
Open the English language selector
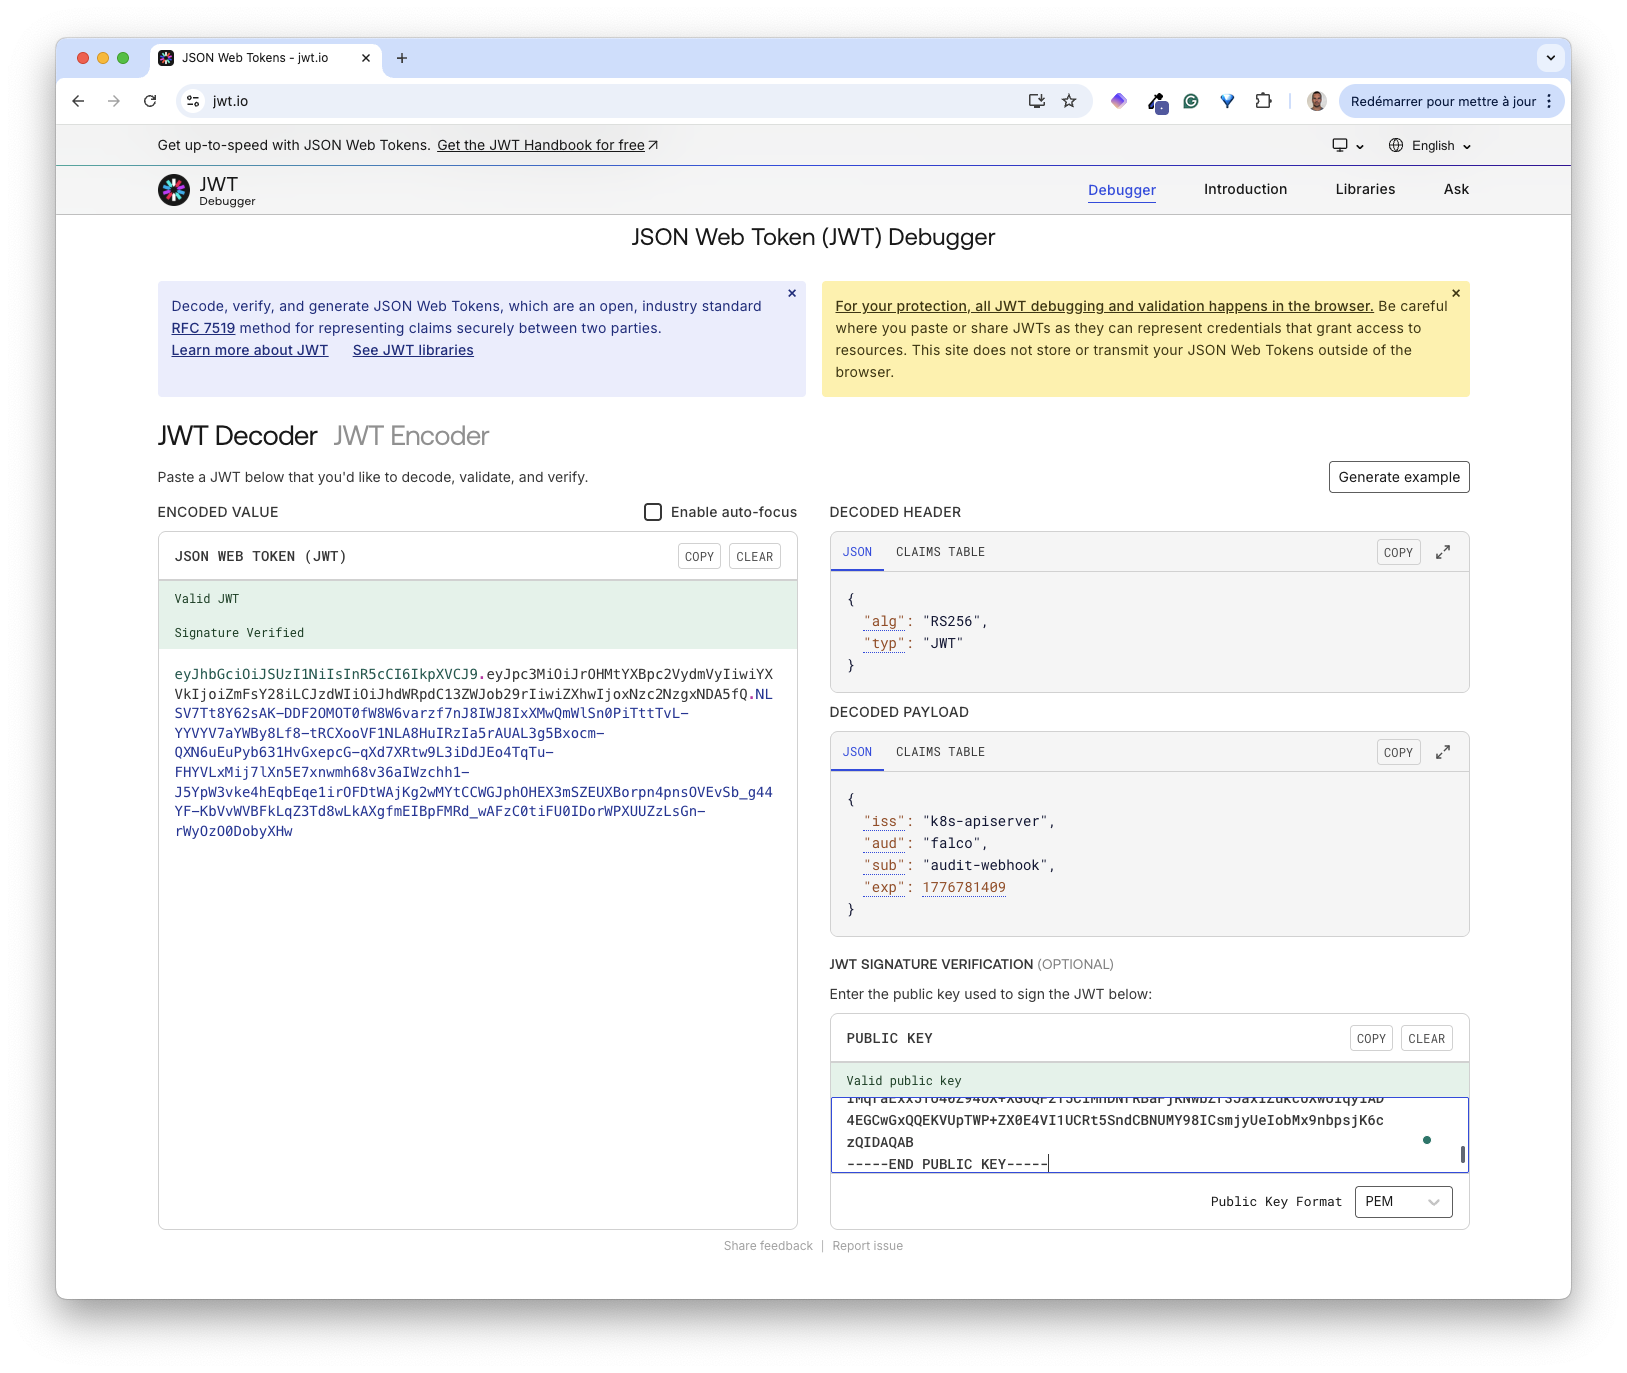click(1430, 146)
